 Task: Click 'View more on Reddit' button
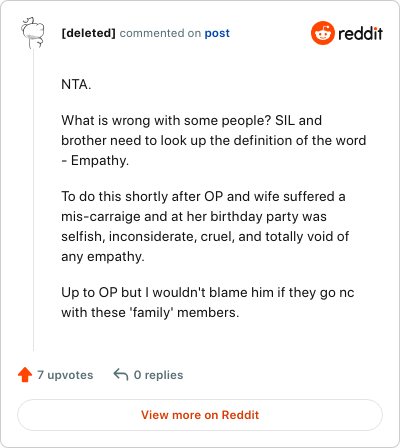point(200,415)
